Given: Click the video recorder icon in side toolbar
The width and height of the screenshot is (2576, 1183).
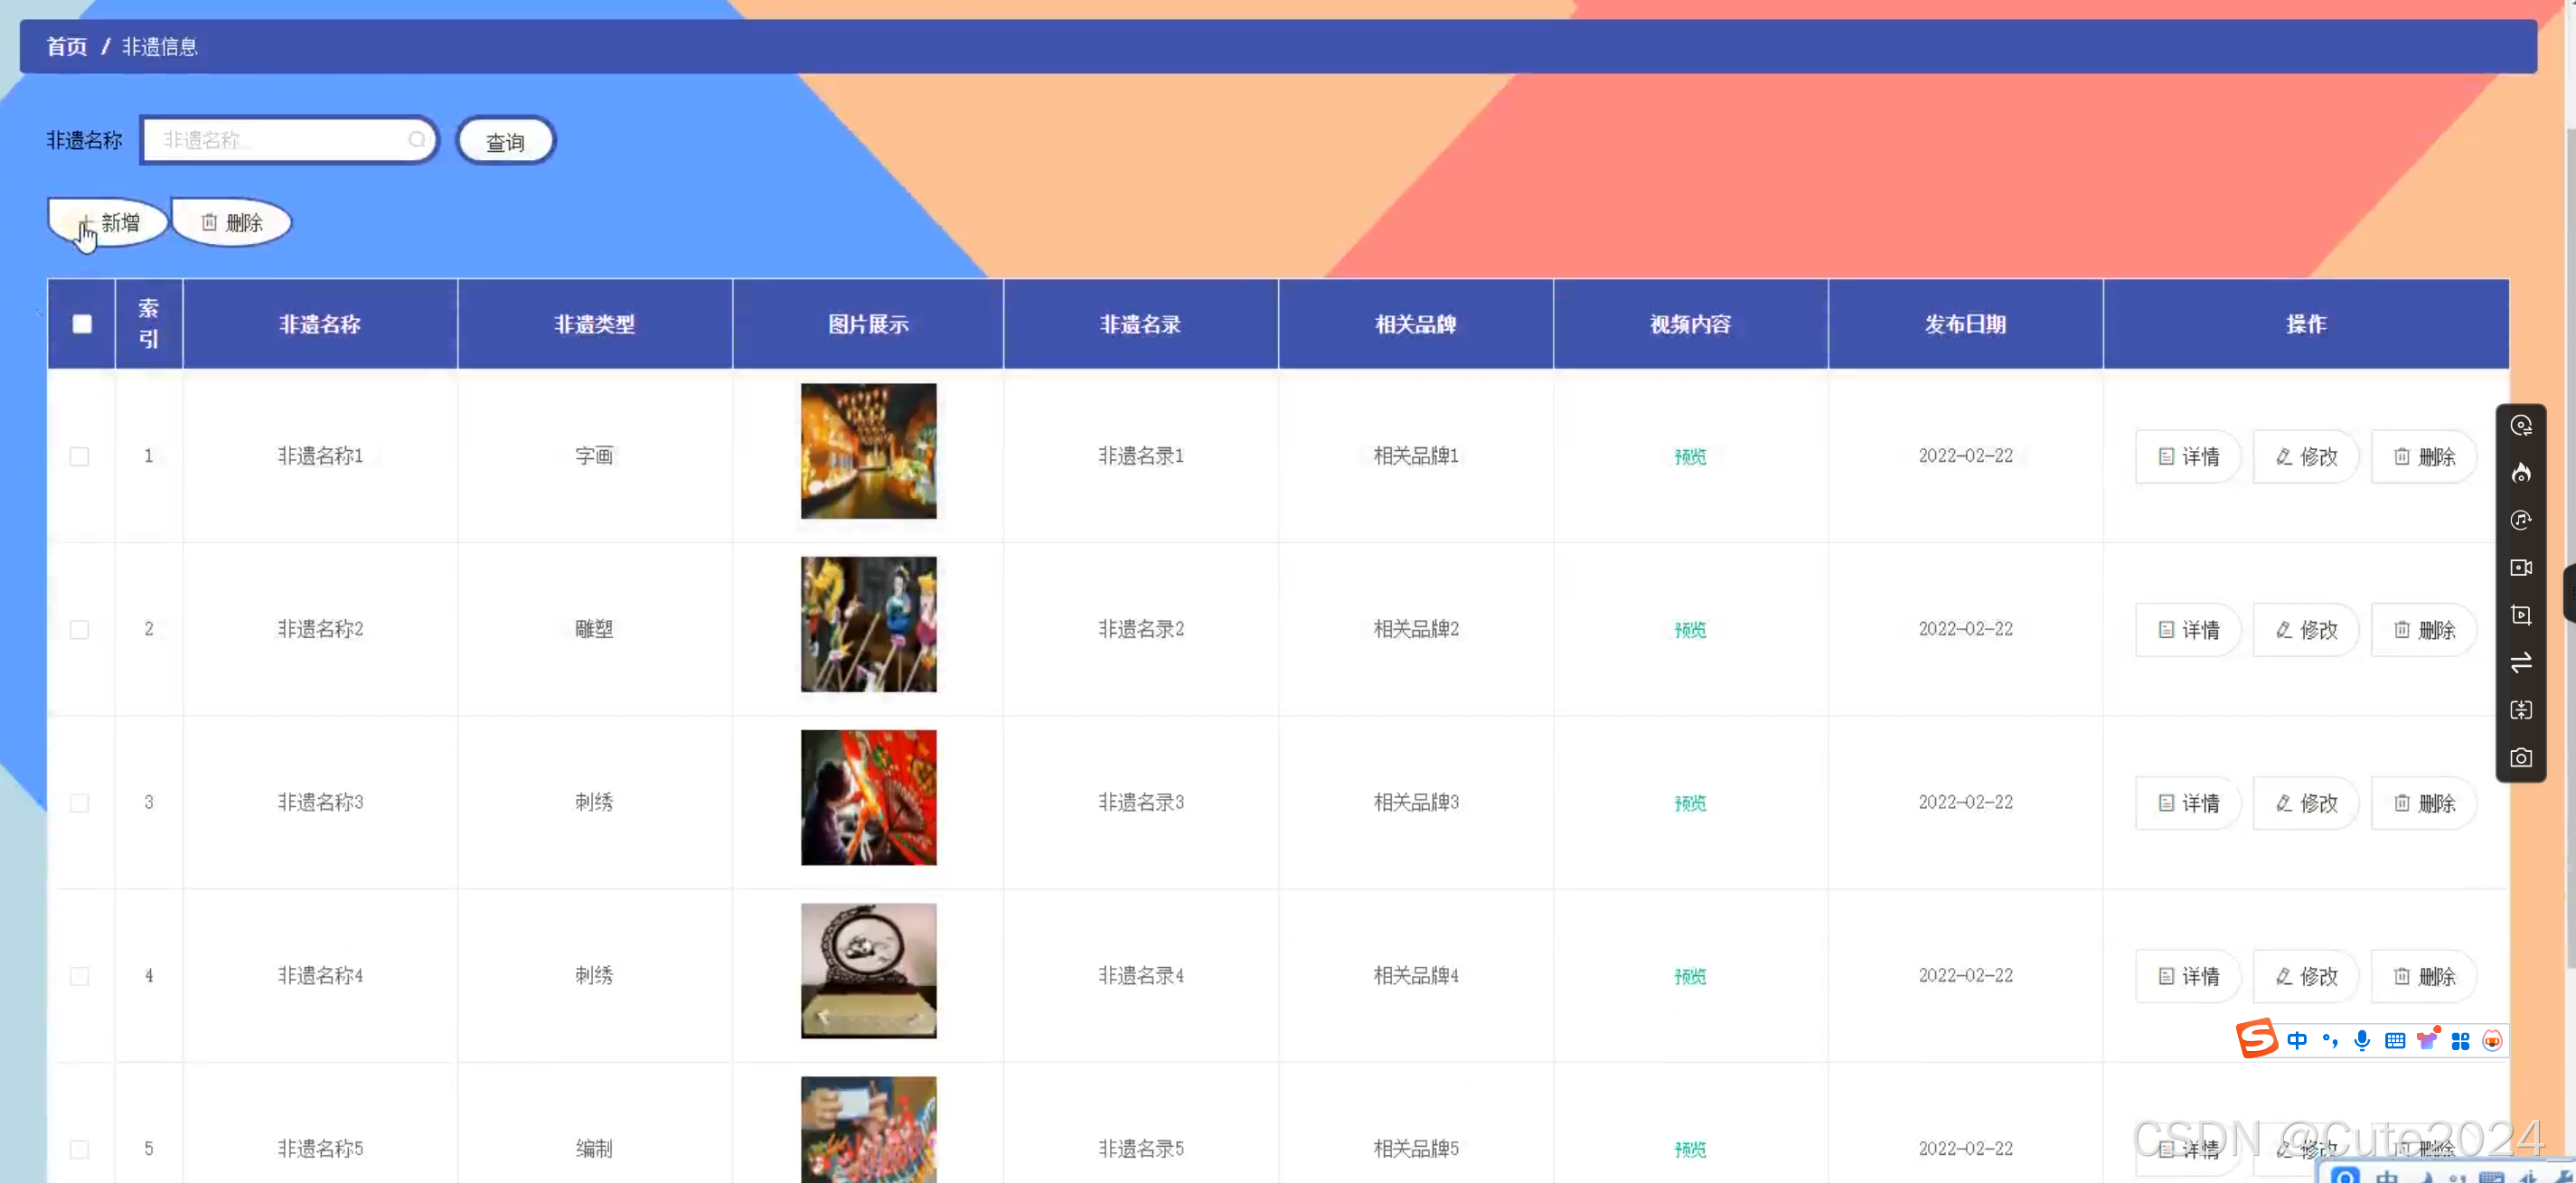Looking at the screenshot, I should [2520, 568].
